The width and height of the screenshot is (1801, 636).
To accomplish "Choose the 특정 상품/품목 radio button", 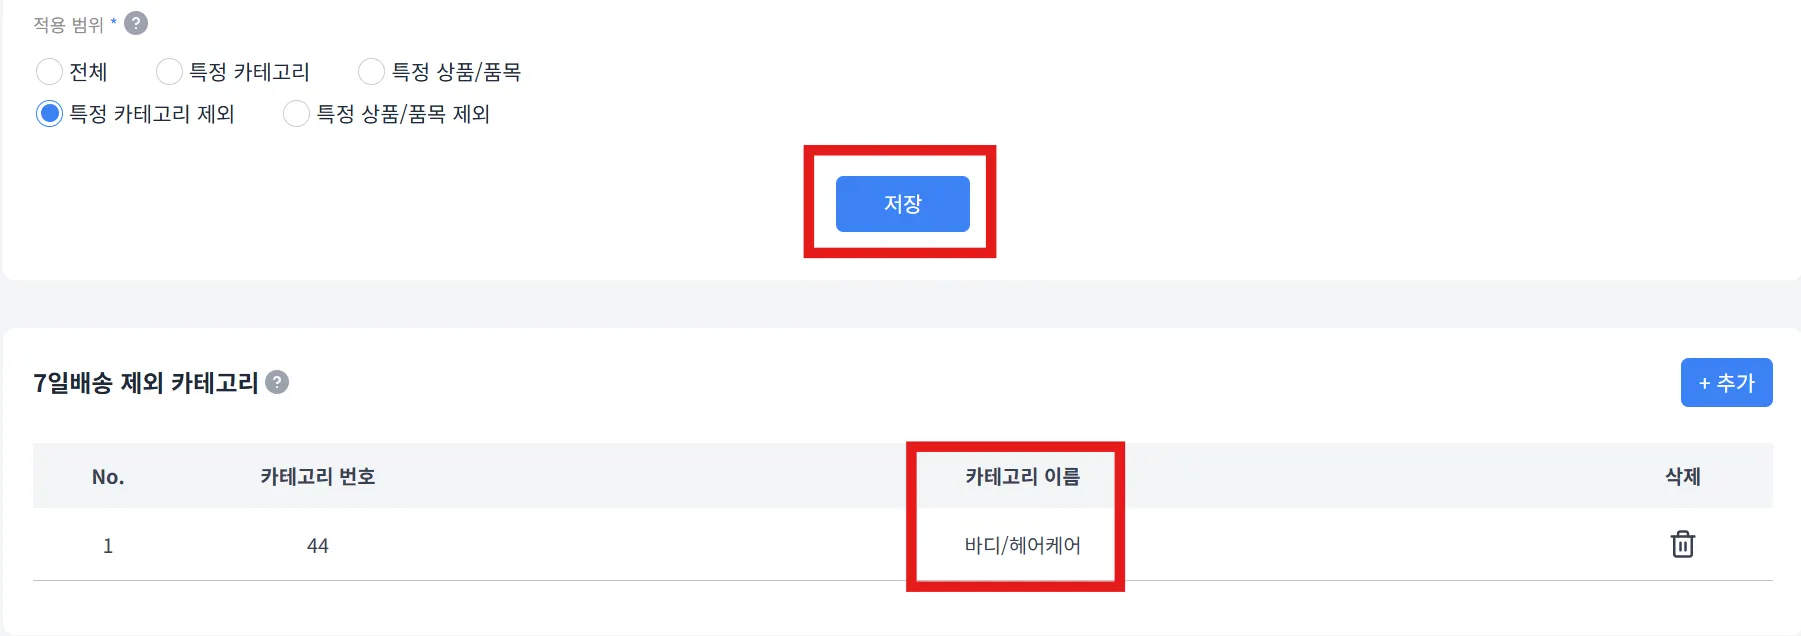I will 371,72.
